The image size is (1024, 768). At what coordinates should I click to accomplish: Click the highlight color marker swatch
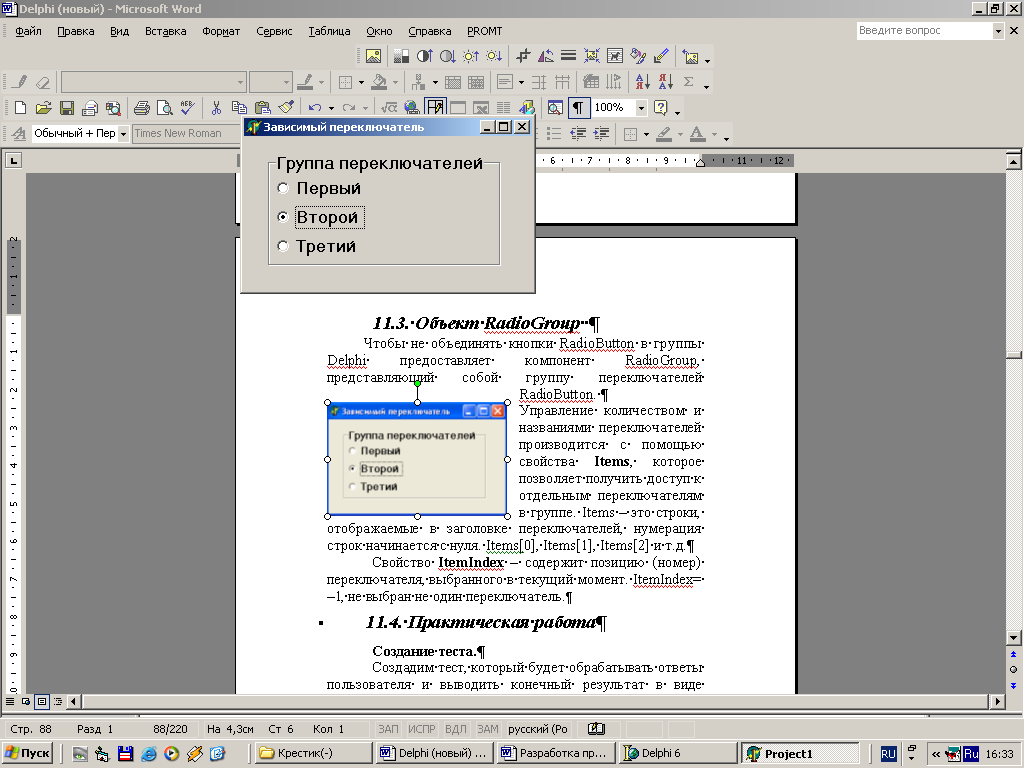pyautogui.click(x=664, y=134)
